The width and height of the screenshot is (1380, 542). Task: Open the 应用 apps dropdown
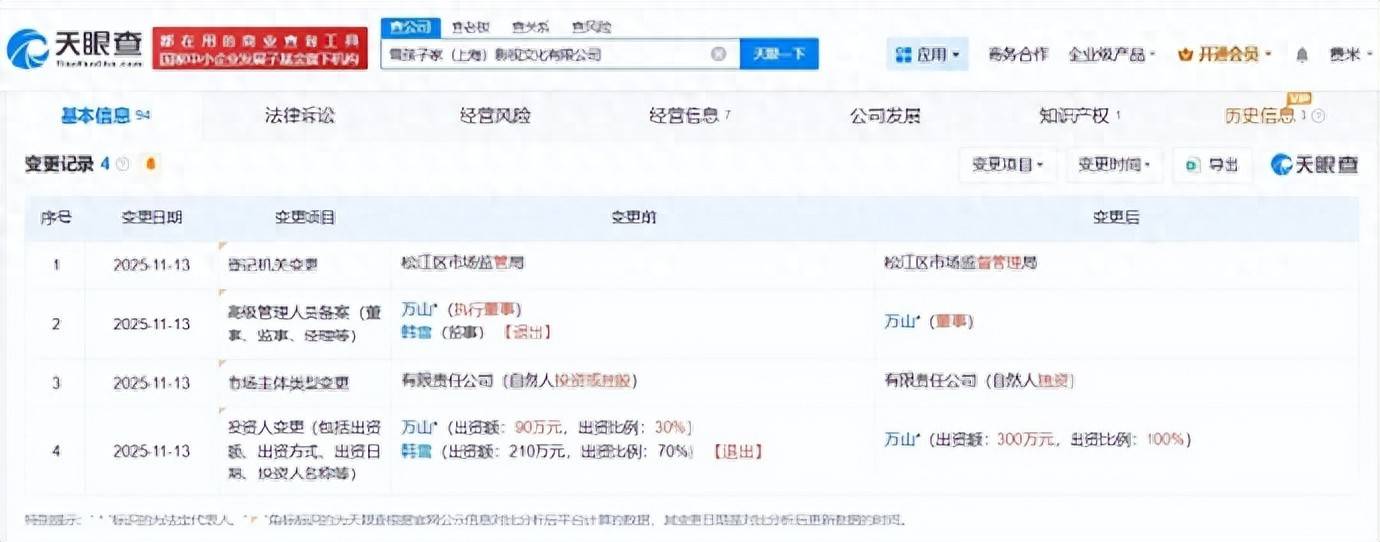point(927,54)
